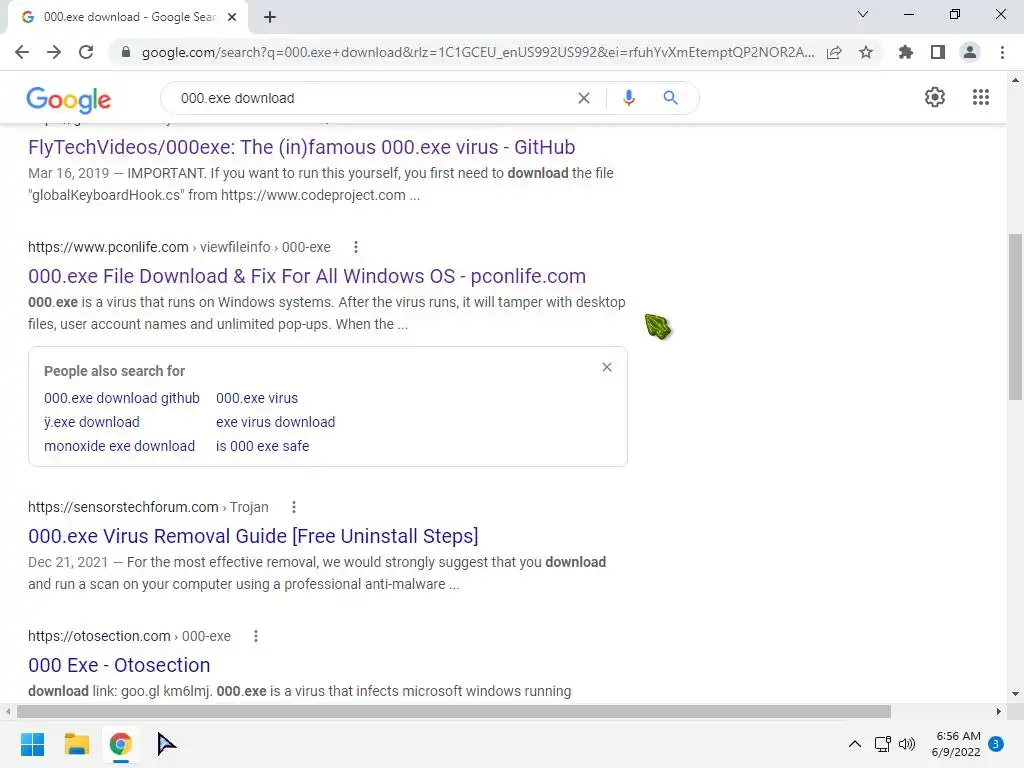Clear the search box with the X
Image resolution: width=1024 pixels, height=768 pixels.
584,98
